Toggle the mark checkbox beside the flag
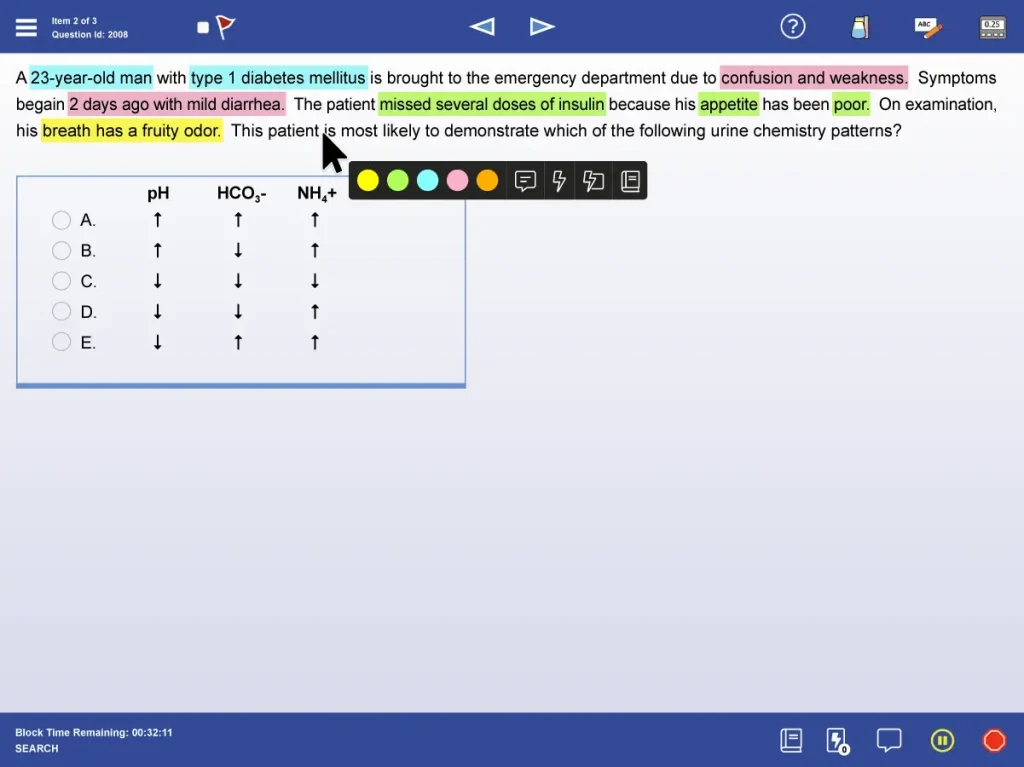This screenshot has height=767, width=1024. pos(202,25)
